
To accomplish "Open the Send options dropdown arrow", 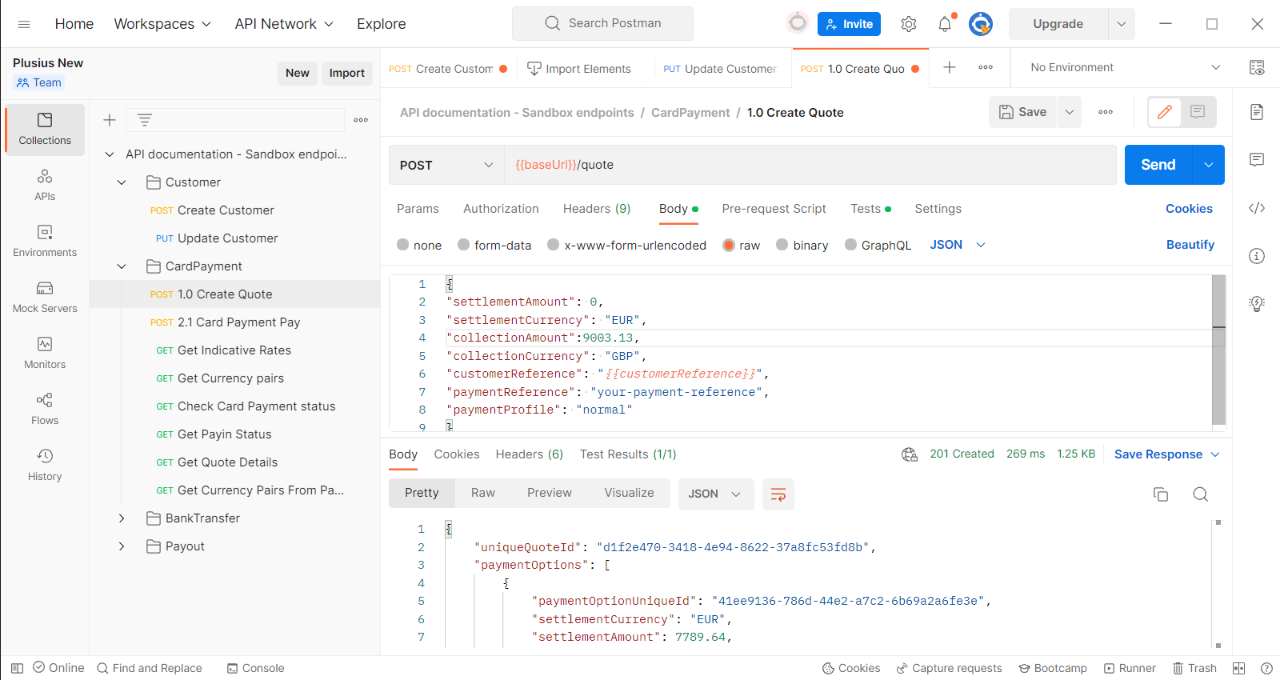I will click(1209, 165).
